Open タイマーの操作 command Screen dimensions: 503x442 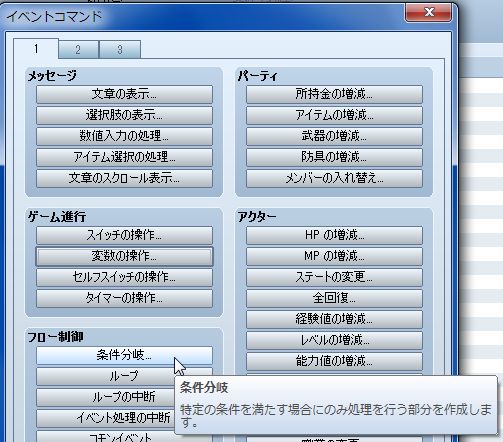tap(124, 298)
